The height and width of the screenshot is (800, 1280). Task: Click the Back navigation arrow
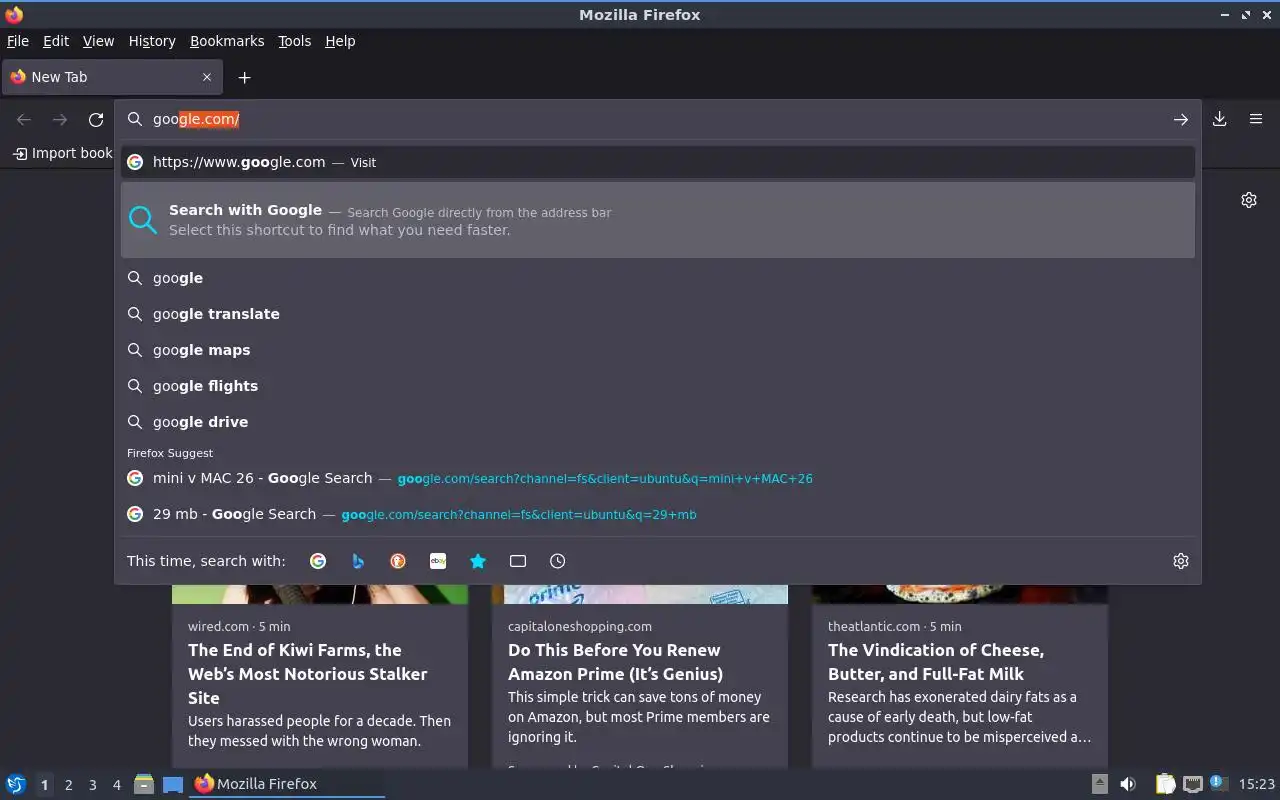coord(24,119)
